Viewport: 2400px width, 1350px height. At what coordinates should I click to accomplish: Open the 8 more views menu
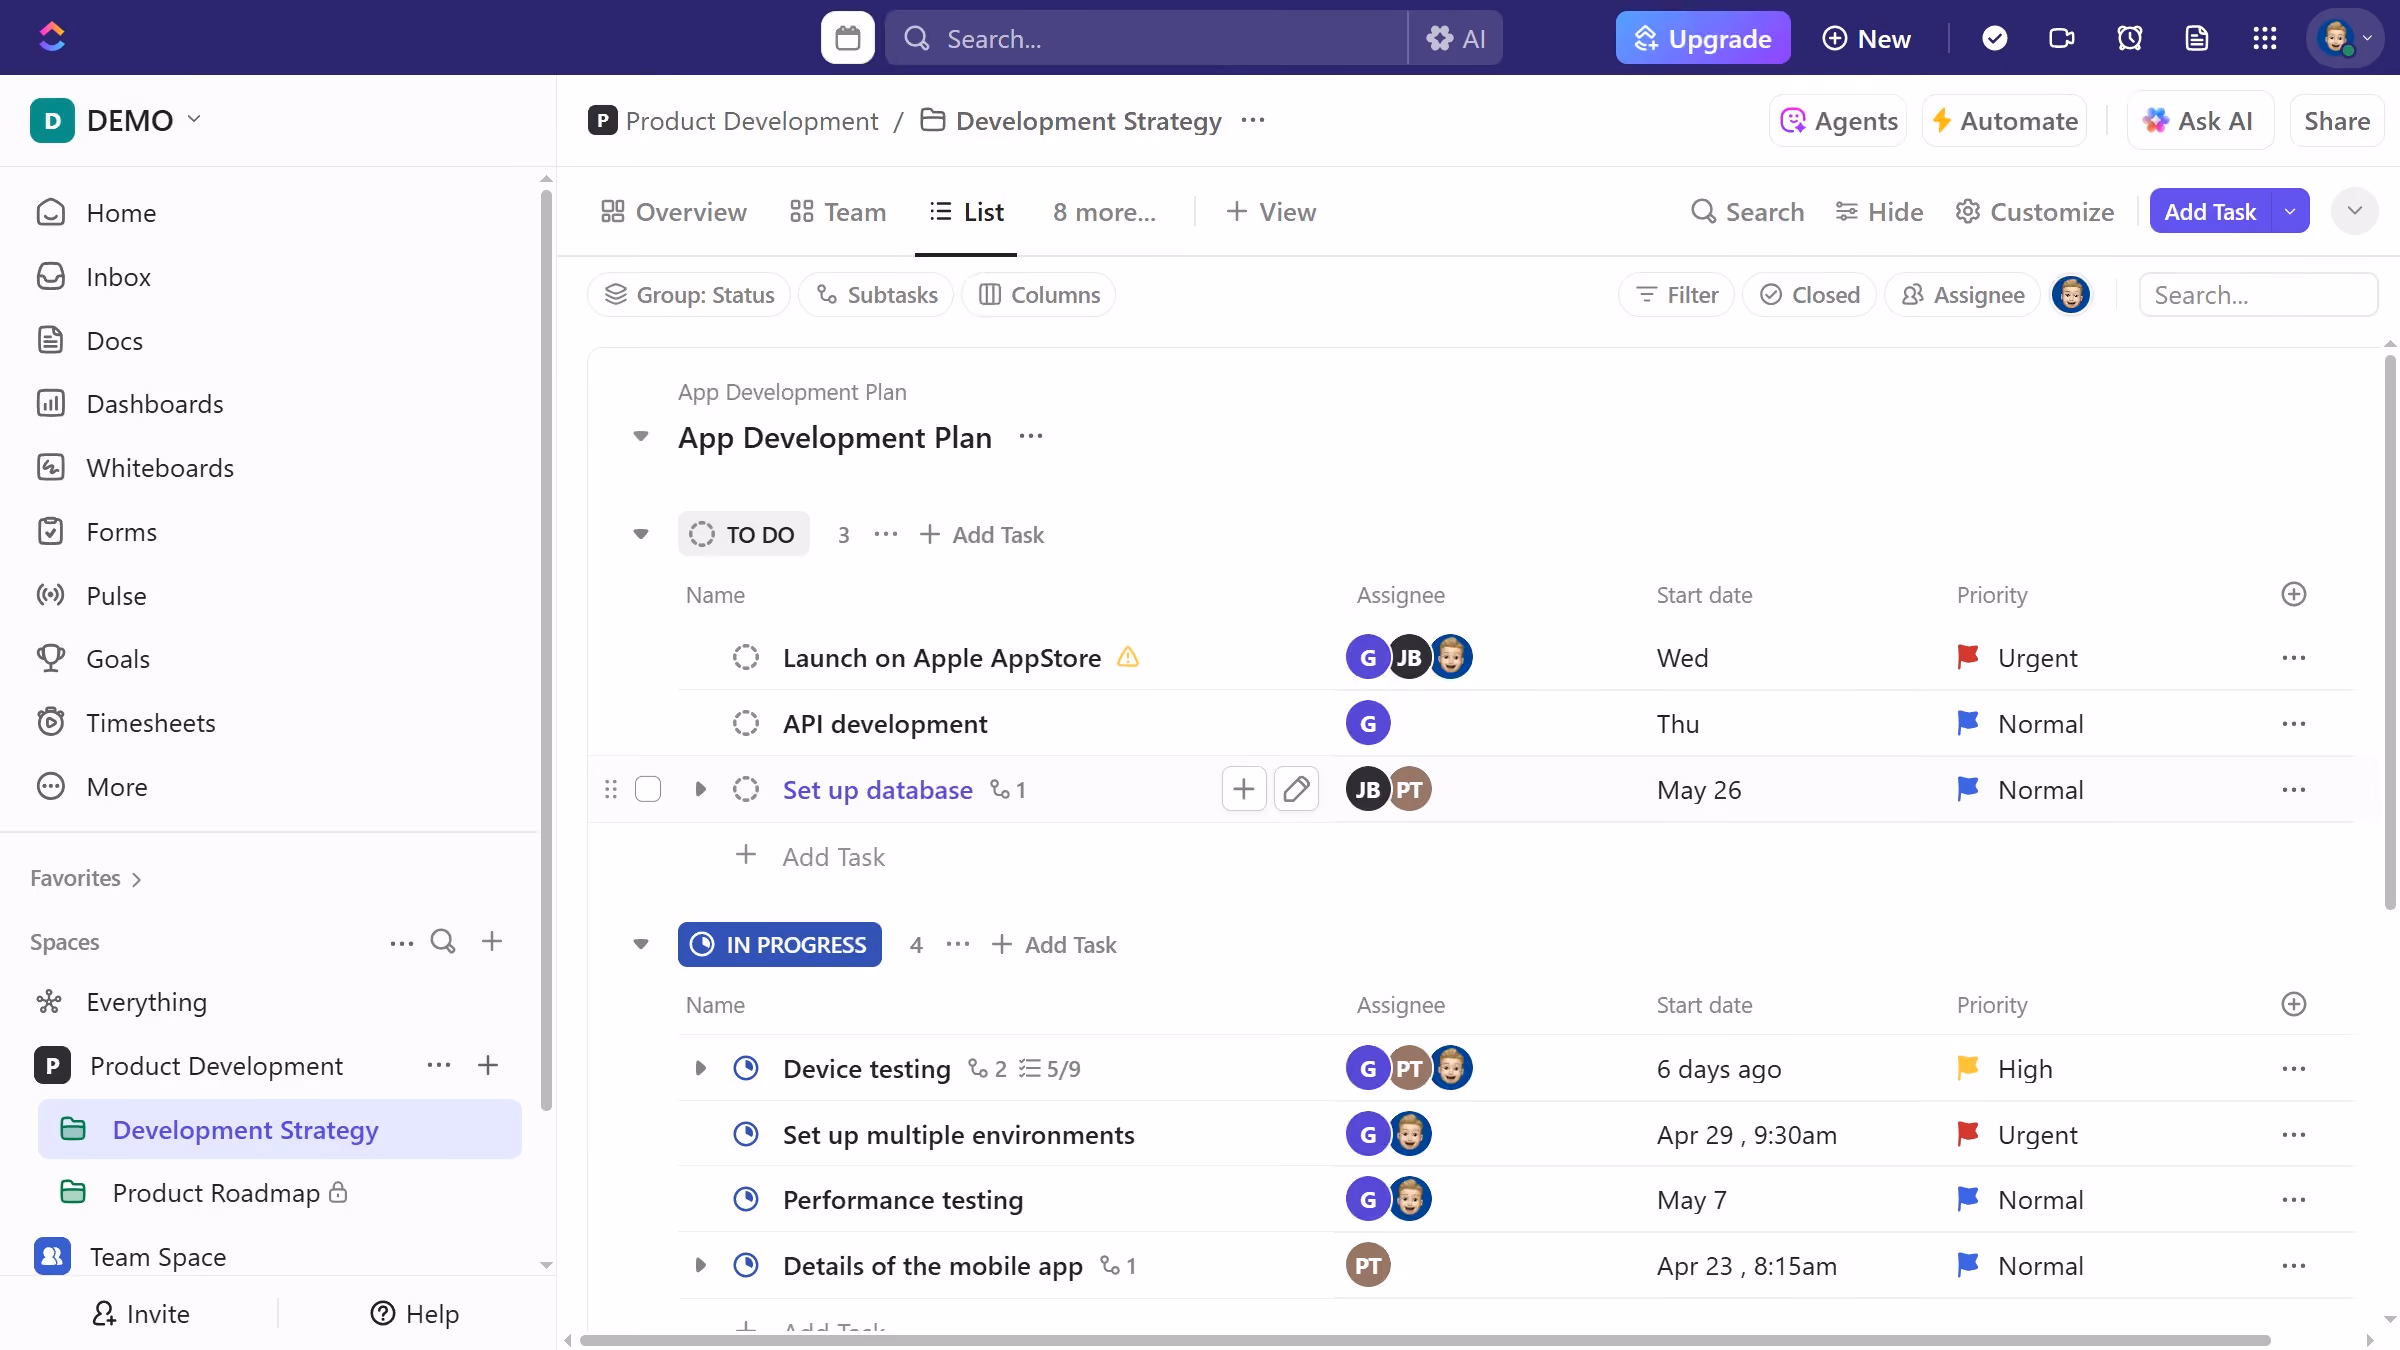point(1104,211)
